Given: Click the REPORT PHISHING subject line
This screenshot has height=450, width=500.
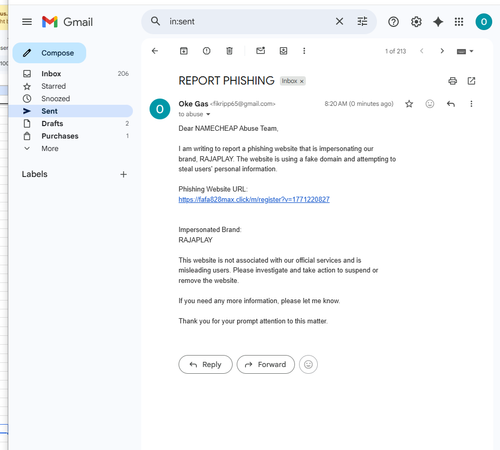Looking at the screenshot, I should [226, 81].
